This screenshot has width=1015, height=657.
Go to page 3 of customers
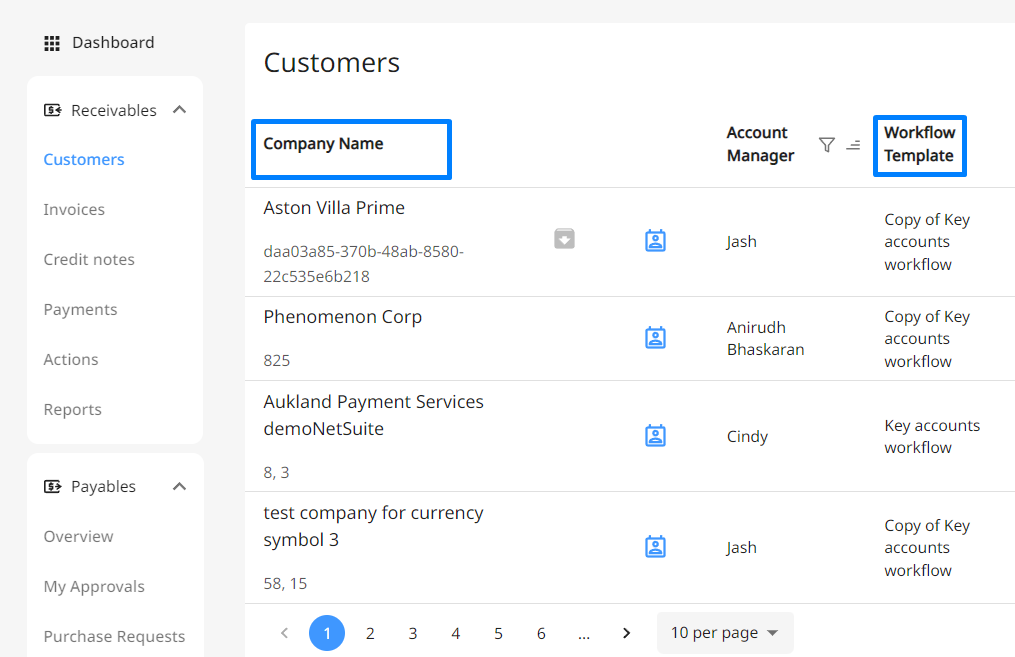[x=413, y=633]
